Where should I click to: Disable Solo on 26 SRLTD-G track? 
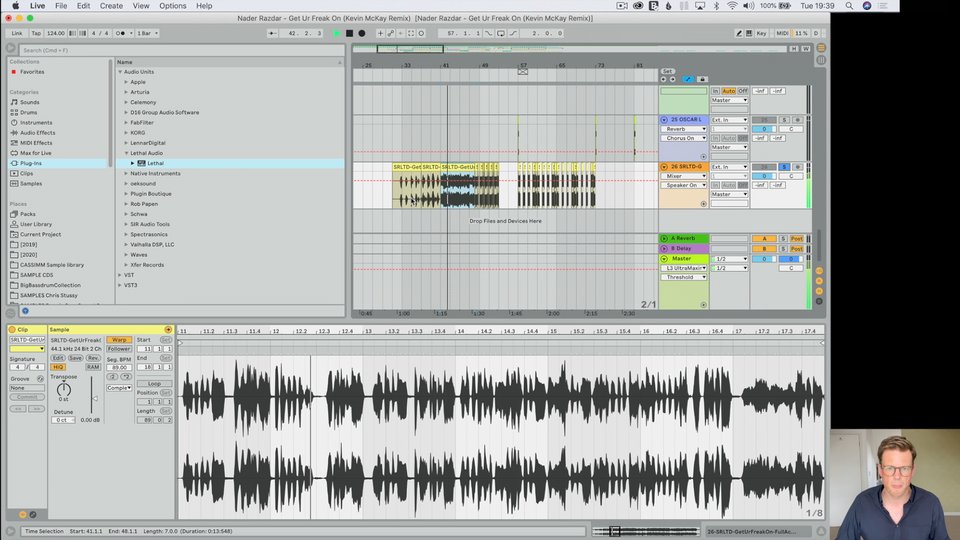(784, 167)
